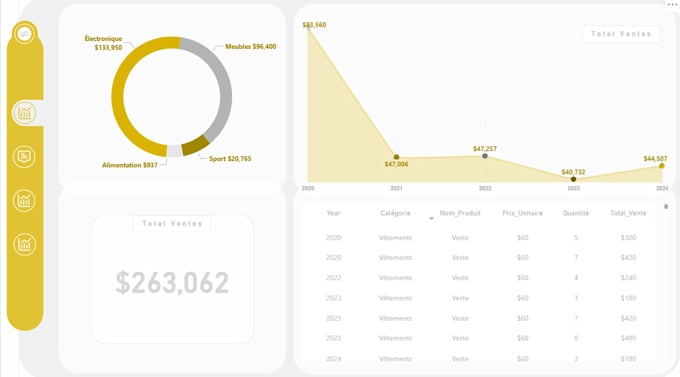Click the $240 Total_Vente table cell

[628, 278]
